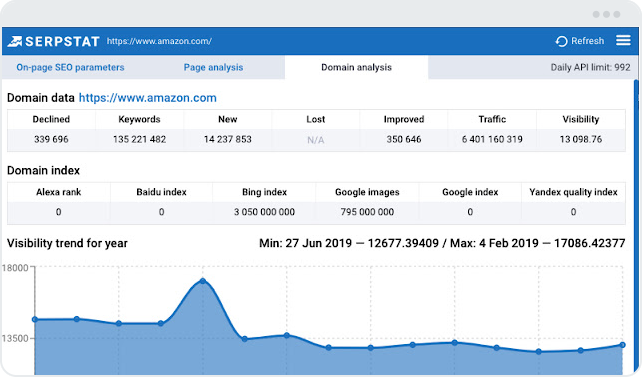
Task: Click the Bing index header
Action: (x=264, y=192)
